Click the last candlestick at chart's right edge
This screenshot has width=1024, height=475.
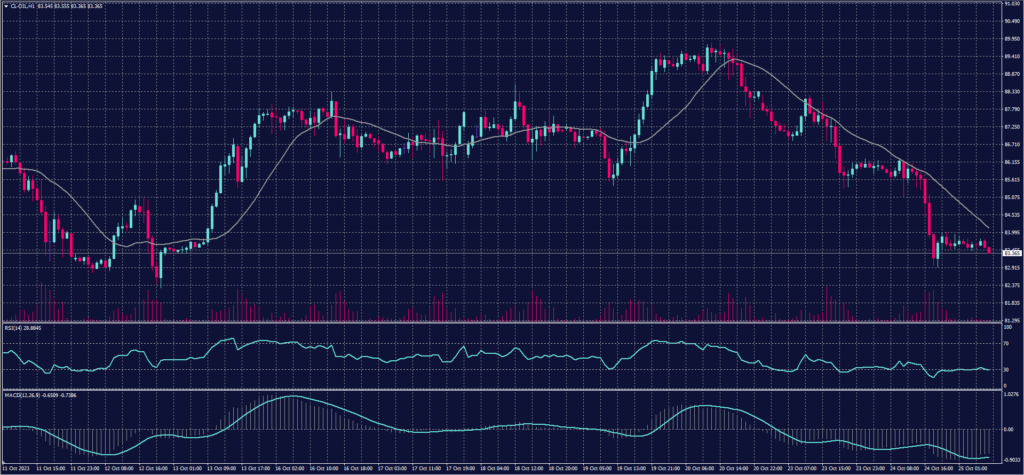pyautogui.click(x=991, y=250)
